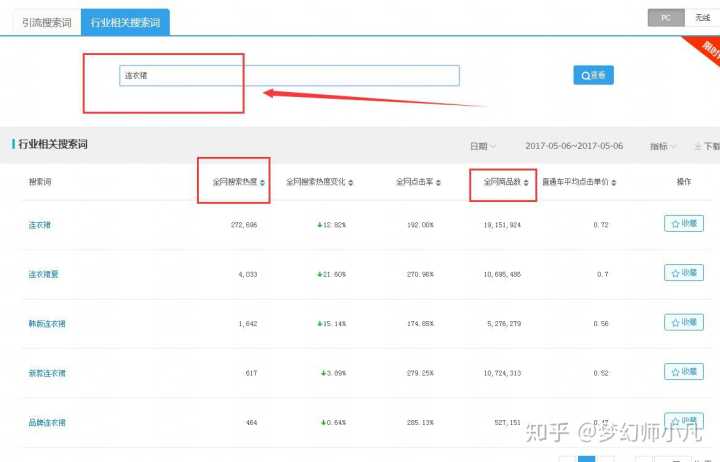This screenshot has width=720, height=462.
Task: Favorite the 新款连衣裙 keyword row
Action: 684,372
